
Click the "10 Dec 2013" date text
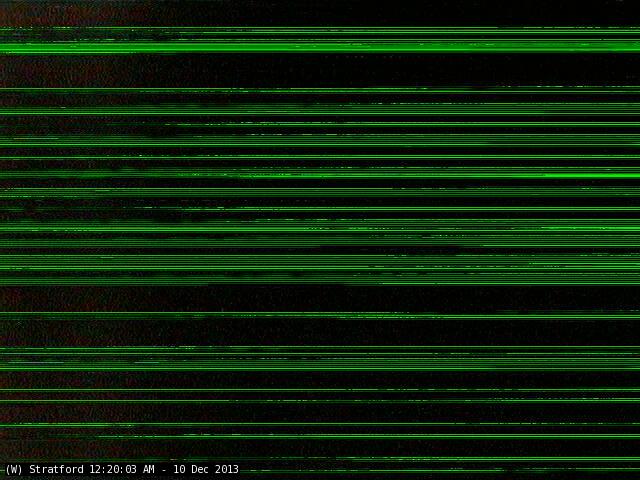[206, 469]
